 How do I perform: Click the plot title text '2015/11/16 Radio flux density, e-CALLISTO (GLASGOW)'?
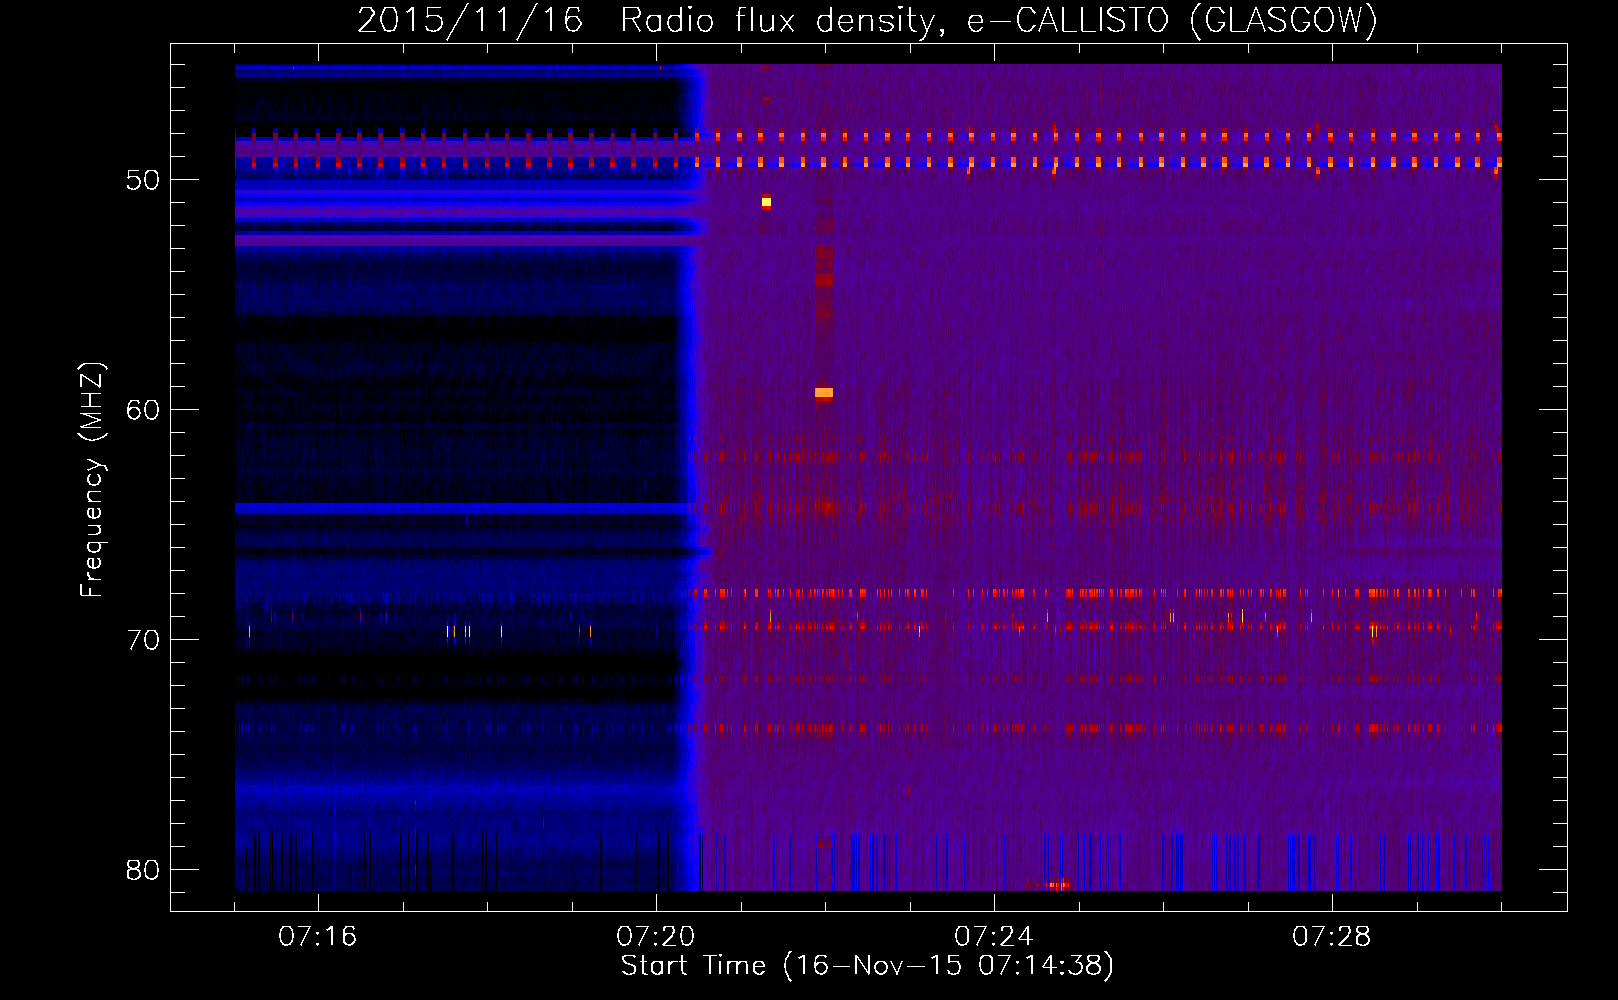867,20
